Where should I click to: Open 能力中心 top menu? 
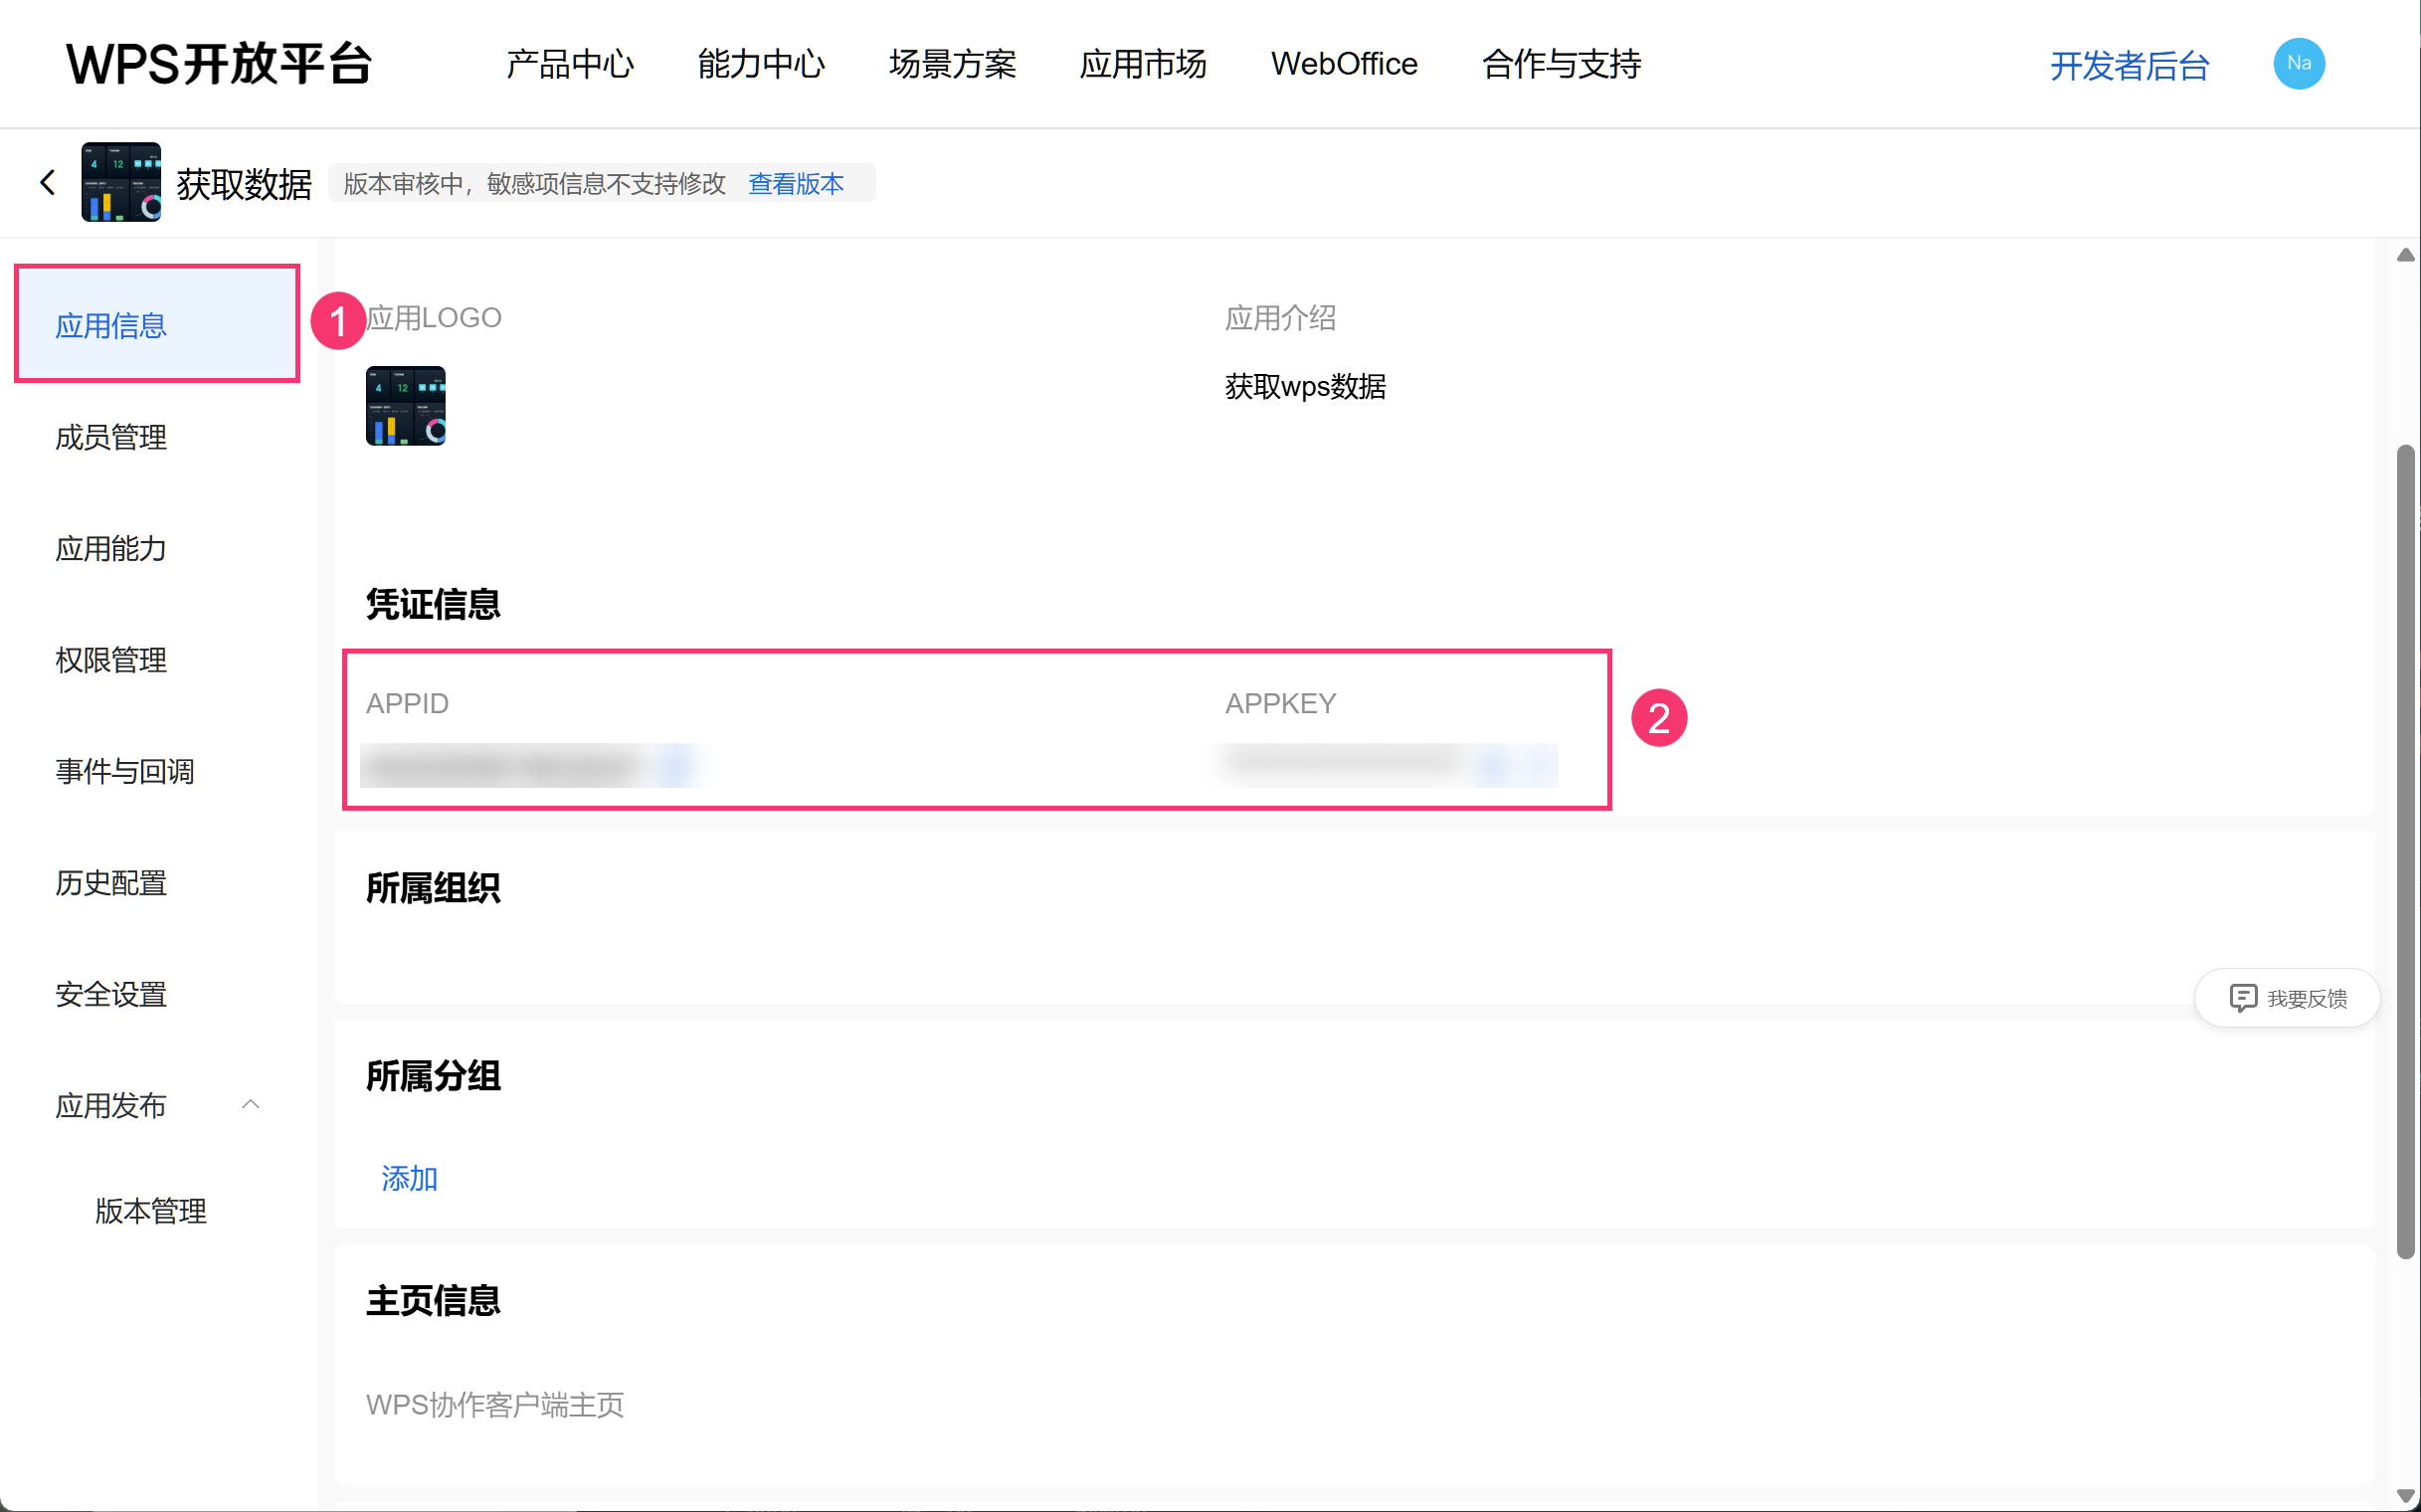[x=760, y=64]
